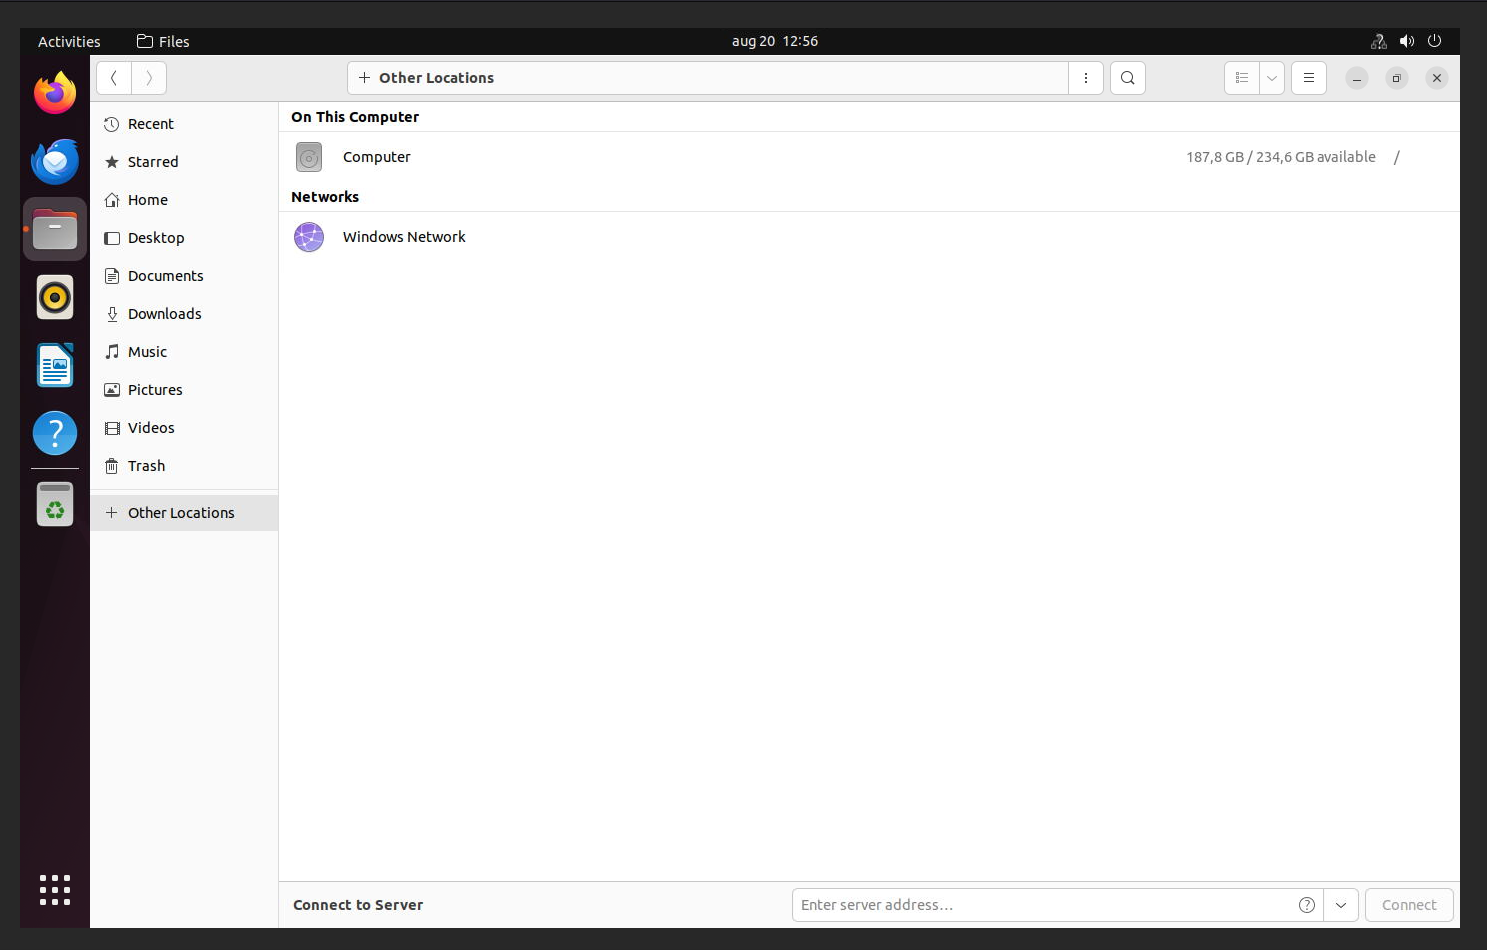Click the Windows Network globe icon
Screen dimensions: 1487x950
[x=309, y=237]
